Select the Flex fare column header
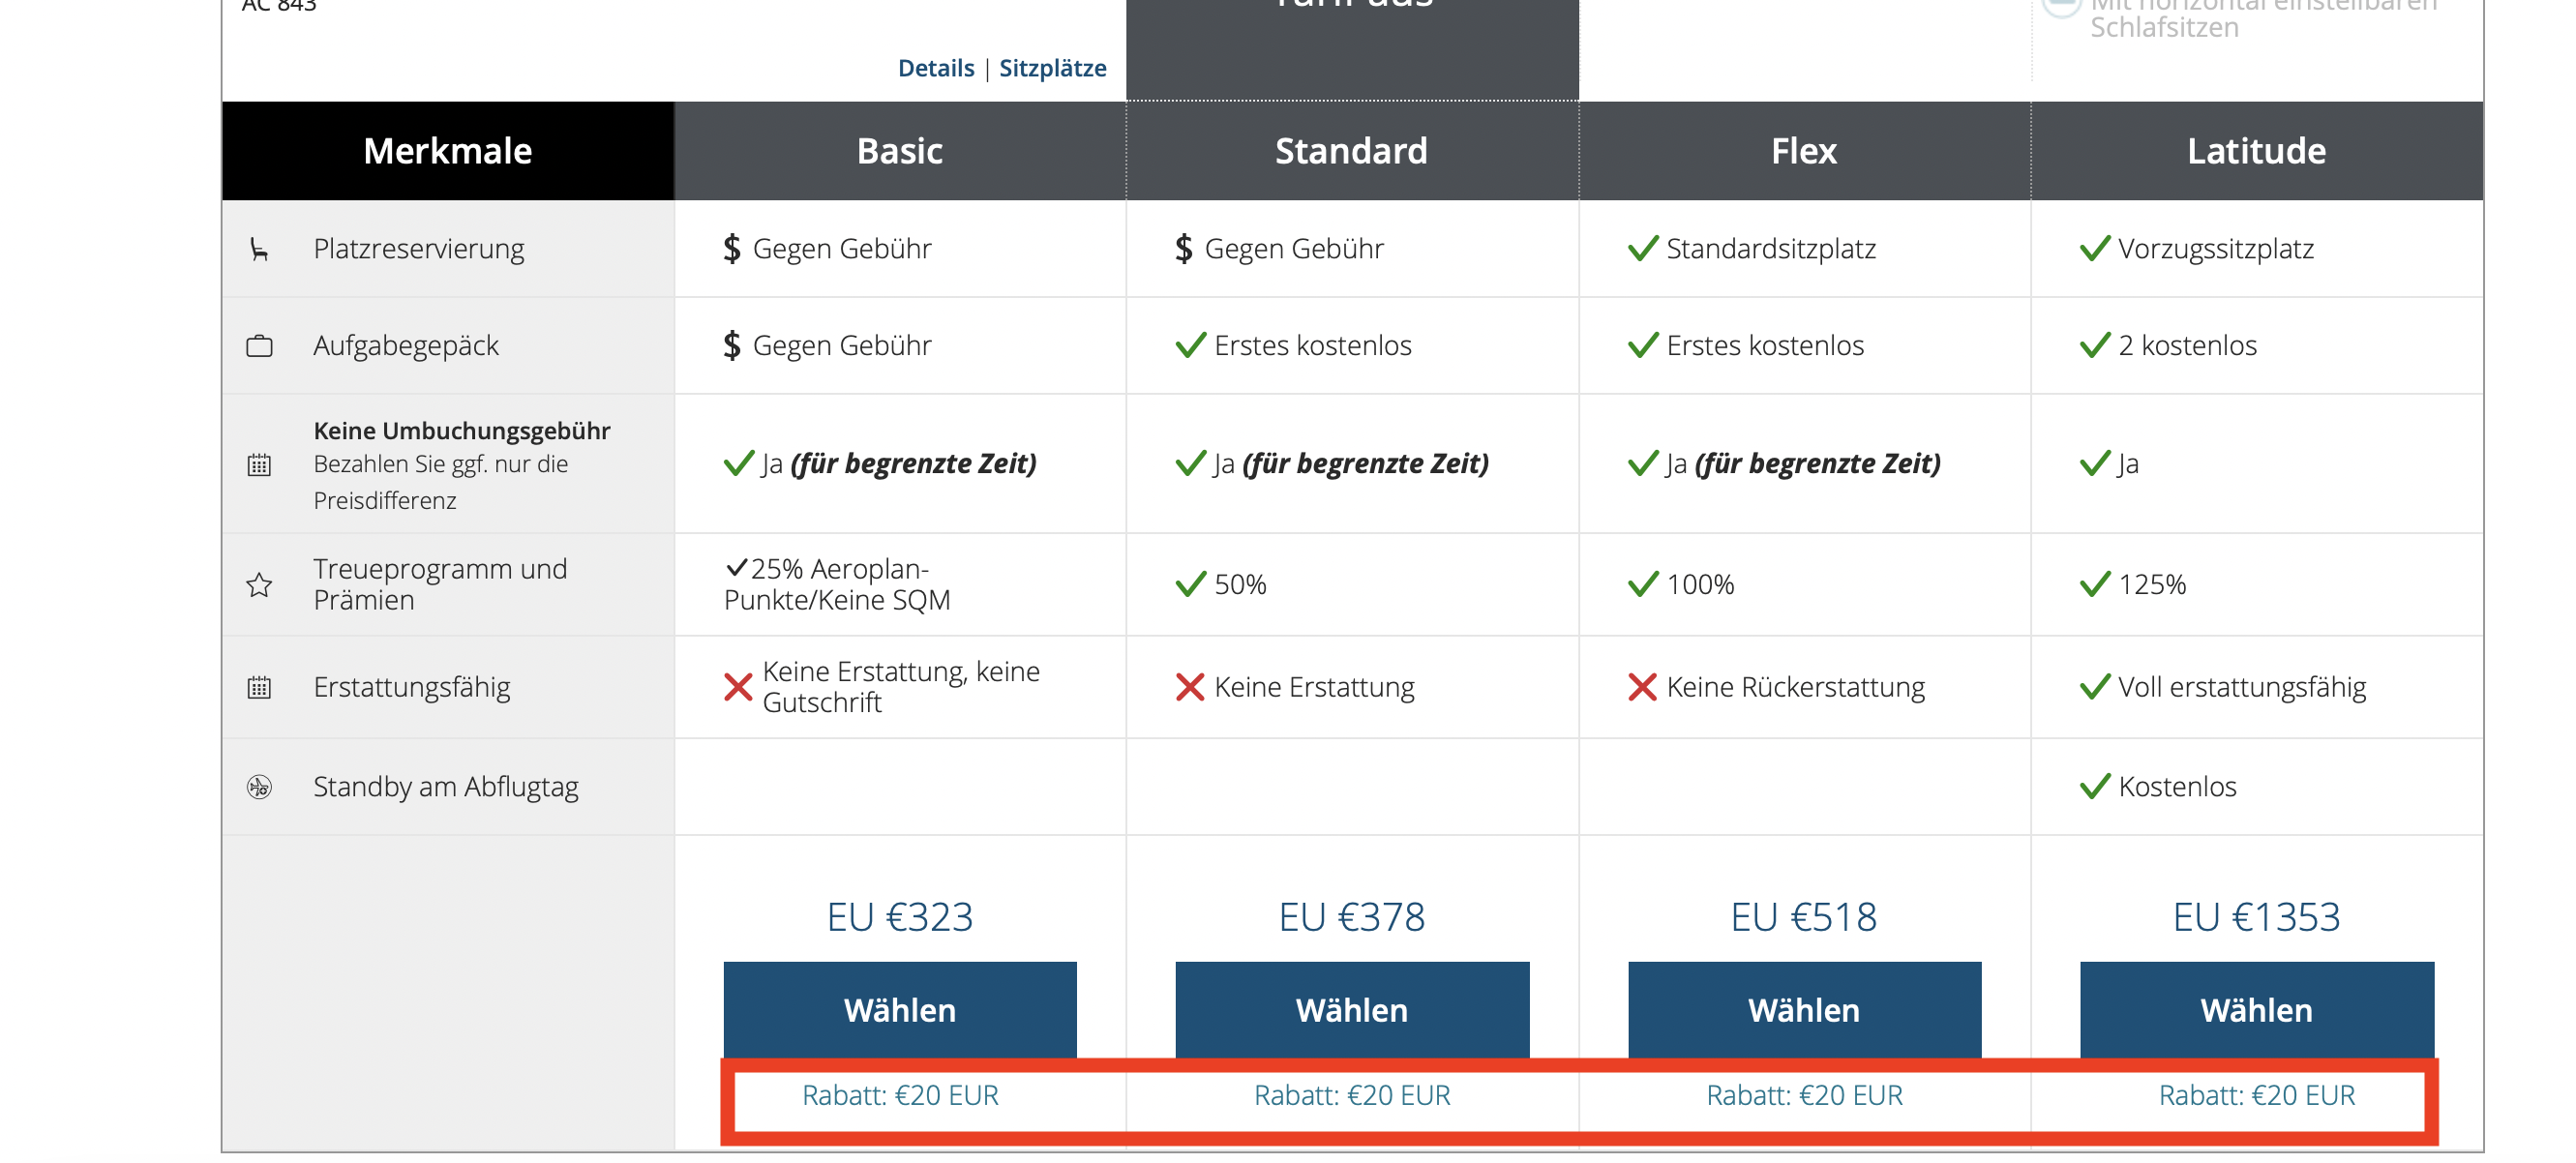The height and width of the screenshot is (1163, 2576). pos(1803,151)
